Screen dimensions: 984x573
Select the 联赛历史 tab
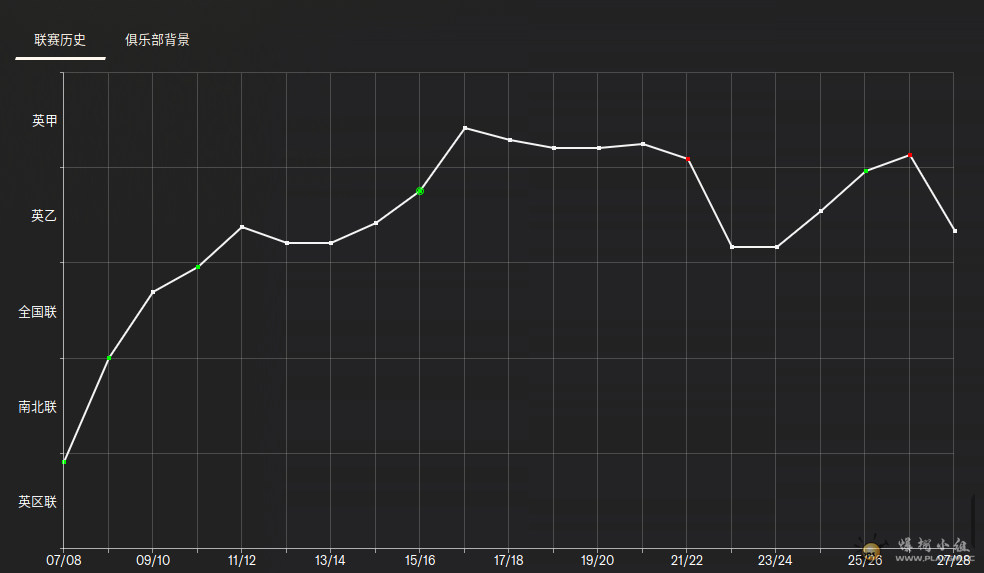pyautogui.click(x=60, y=40)
